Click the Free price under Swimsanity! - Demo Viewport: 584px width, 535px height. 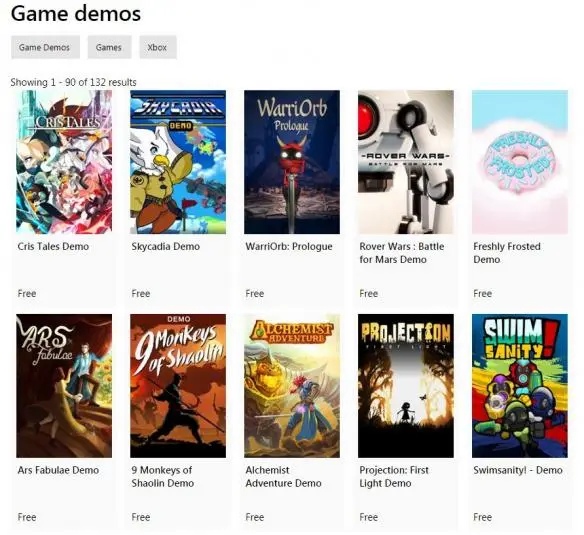(x=483, y=517)
